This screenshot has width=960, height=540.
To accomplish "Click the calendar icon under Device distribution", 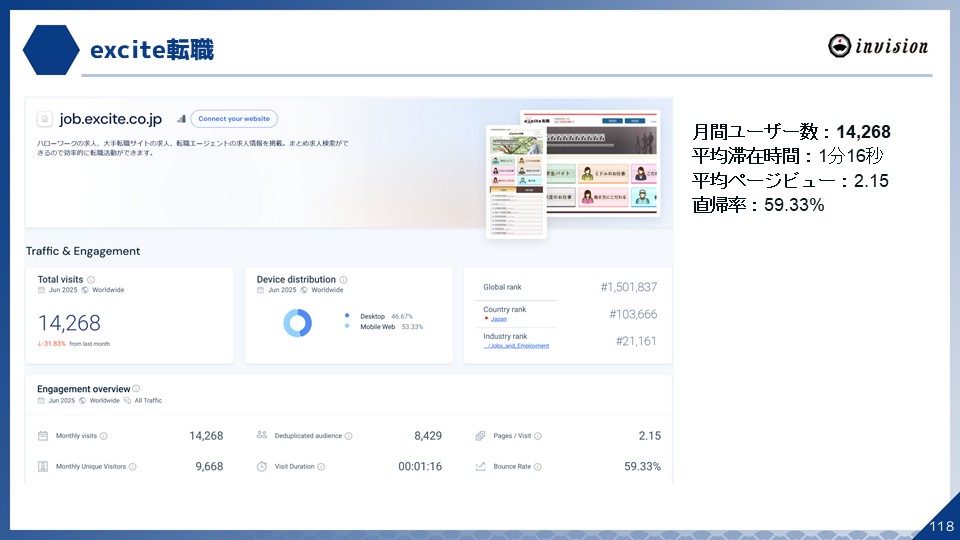I will tap(261, 290).
